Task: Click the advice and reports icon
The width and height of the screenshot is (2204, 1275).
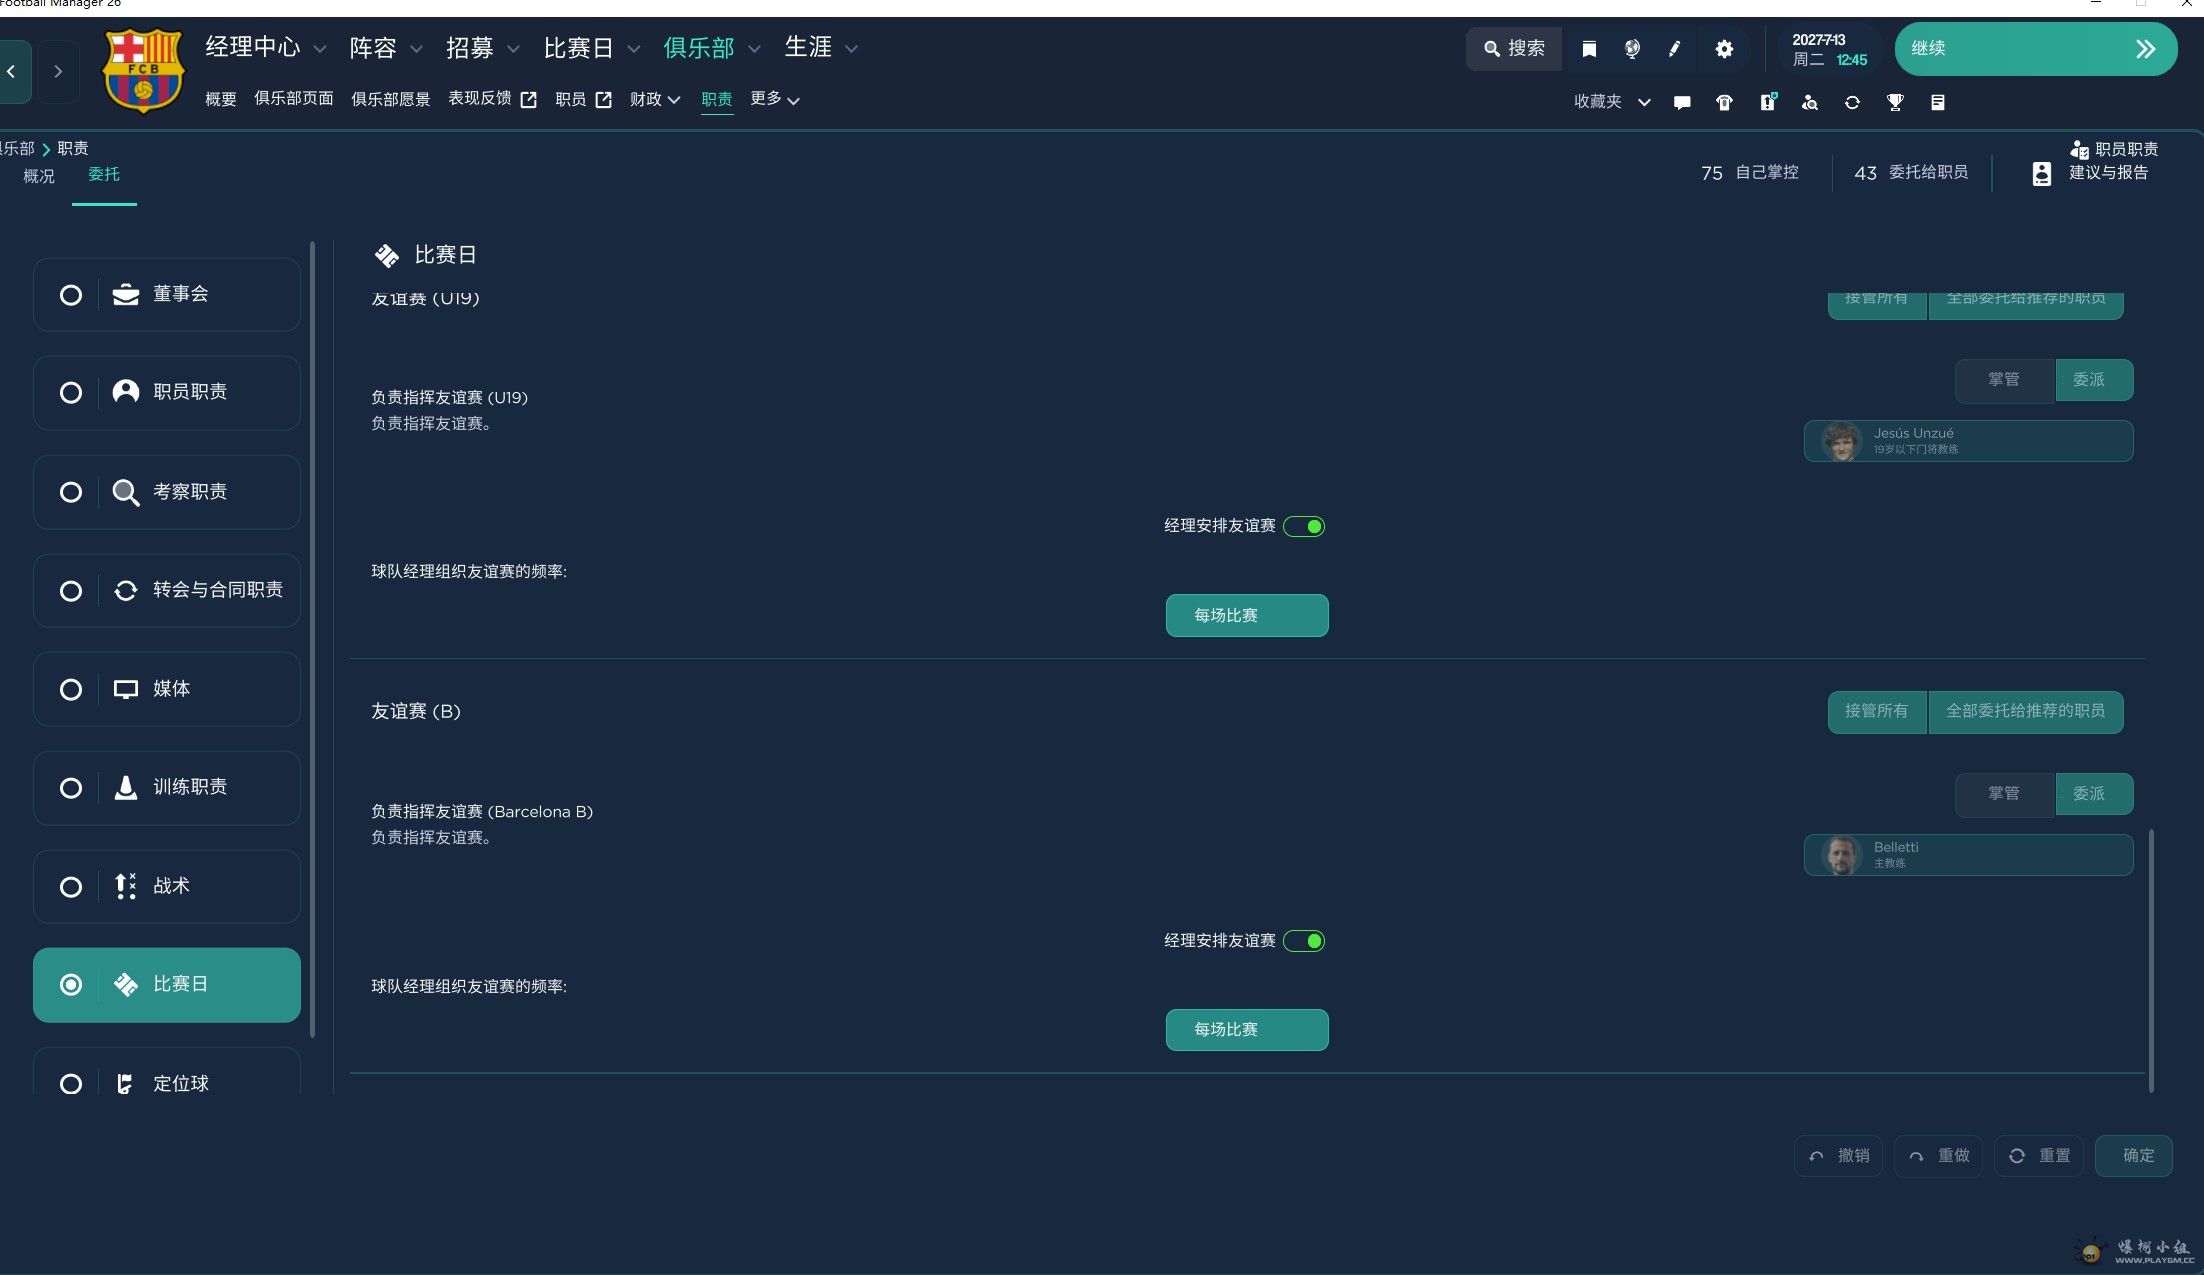Action: click(x=2042, y=174)
